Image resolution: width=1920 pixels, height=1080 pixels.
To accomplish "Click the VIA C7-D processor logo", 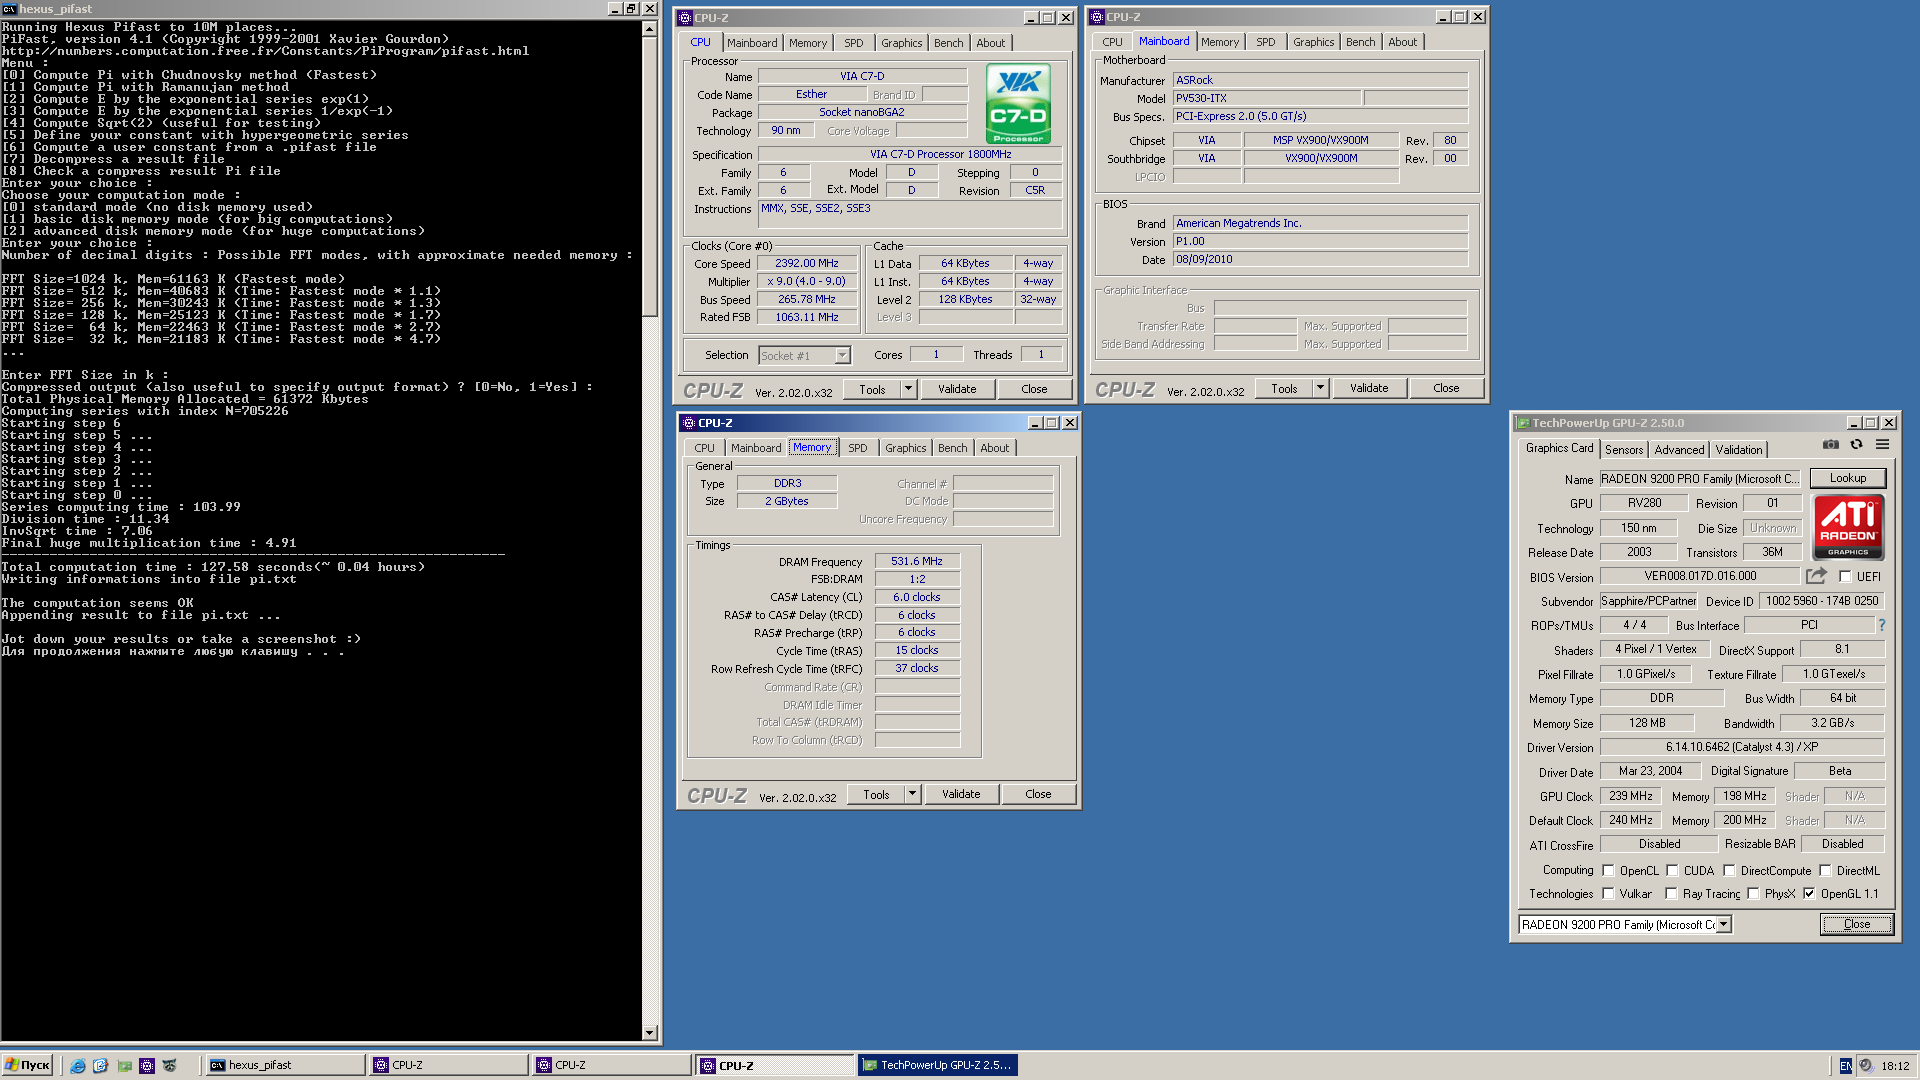I will tap(1018, 104).
